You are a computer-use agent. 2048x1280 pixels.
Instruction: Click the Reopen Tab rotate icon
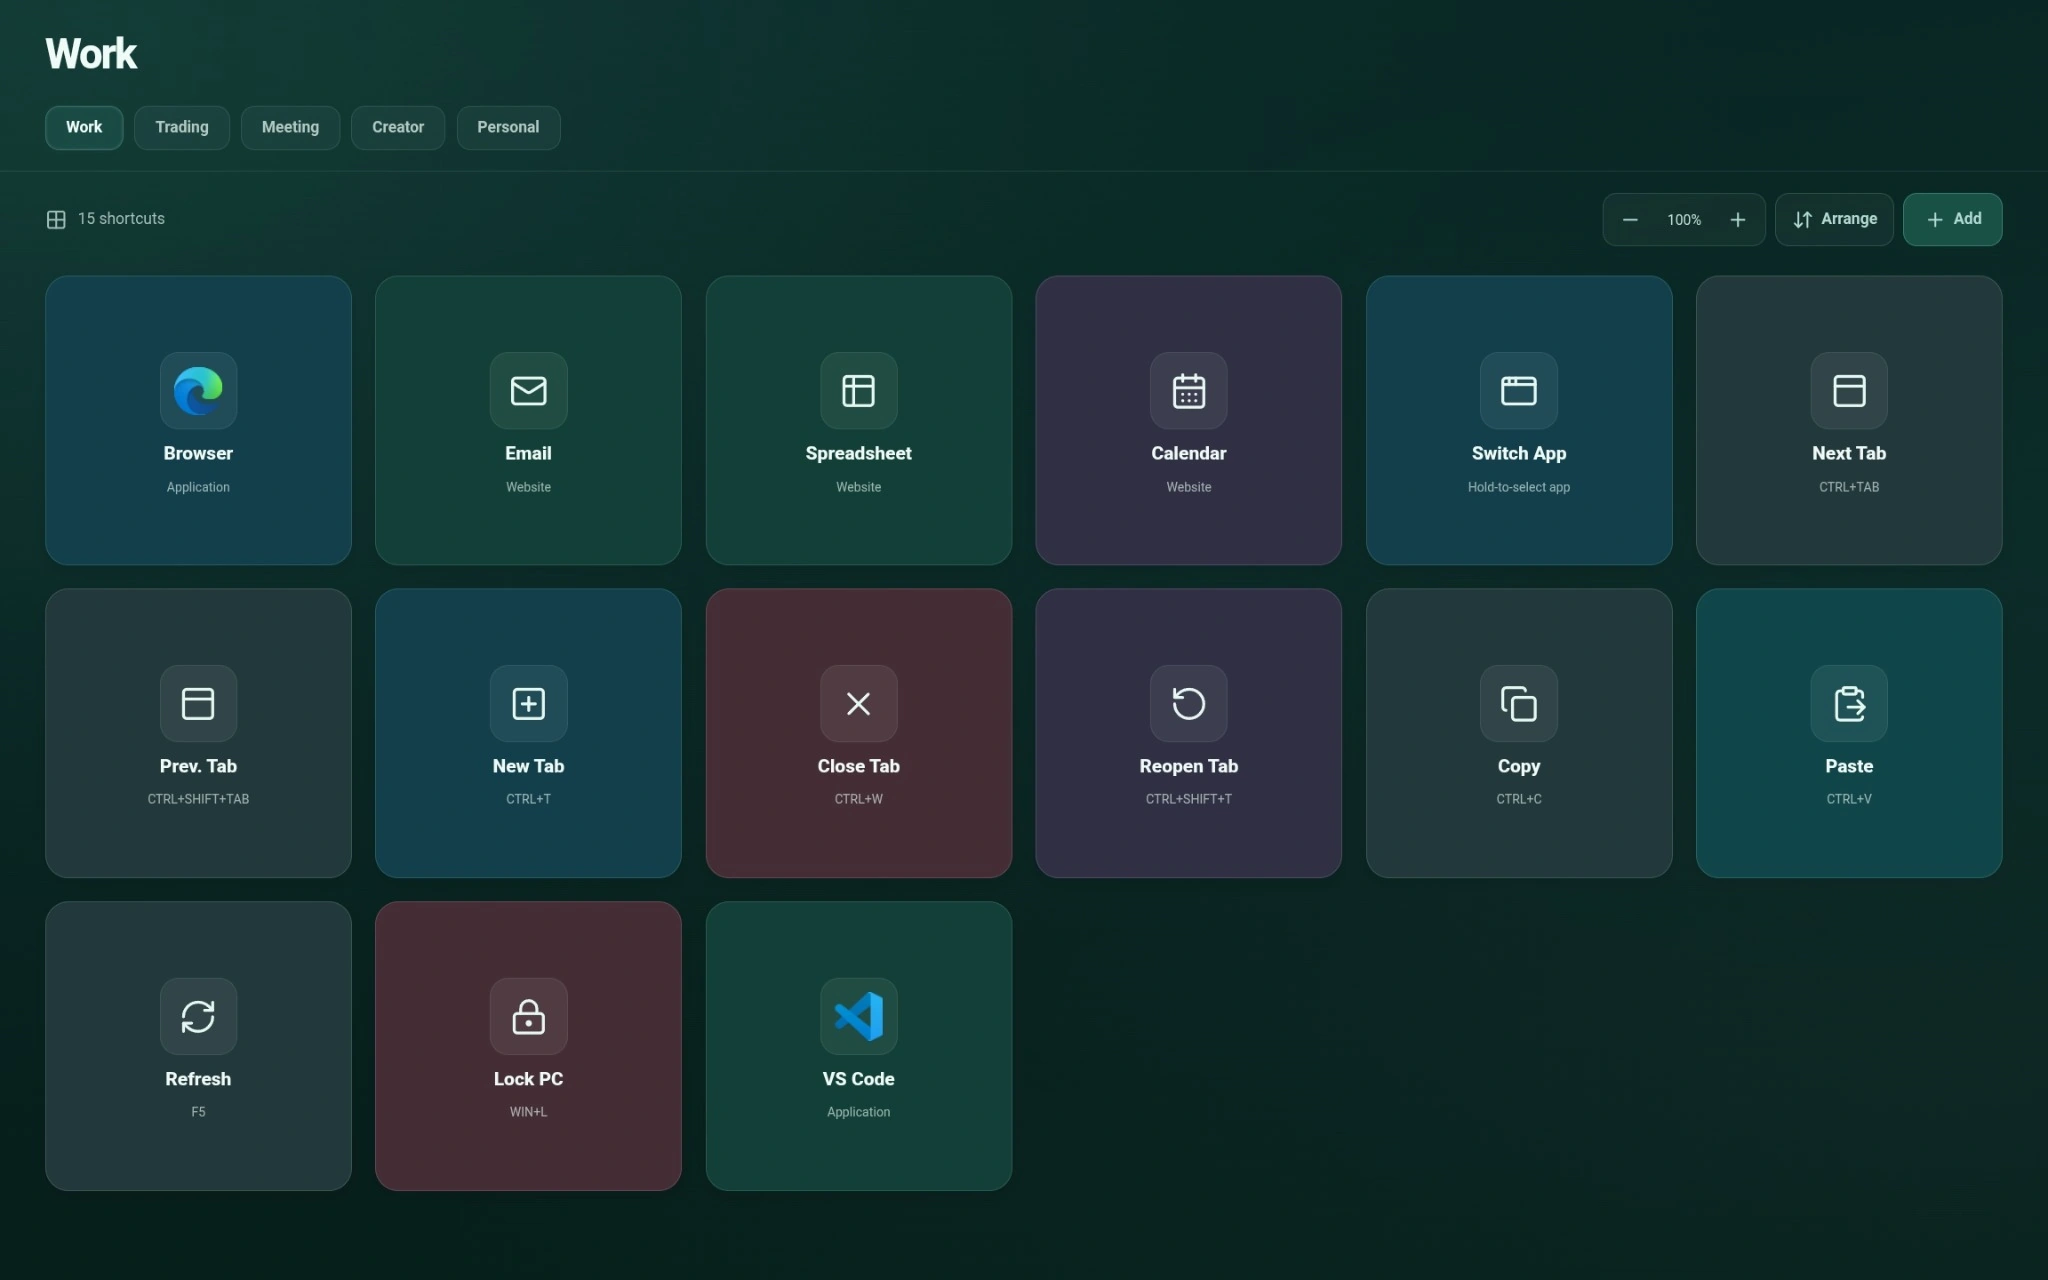point(1188,703)
